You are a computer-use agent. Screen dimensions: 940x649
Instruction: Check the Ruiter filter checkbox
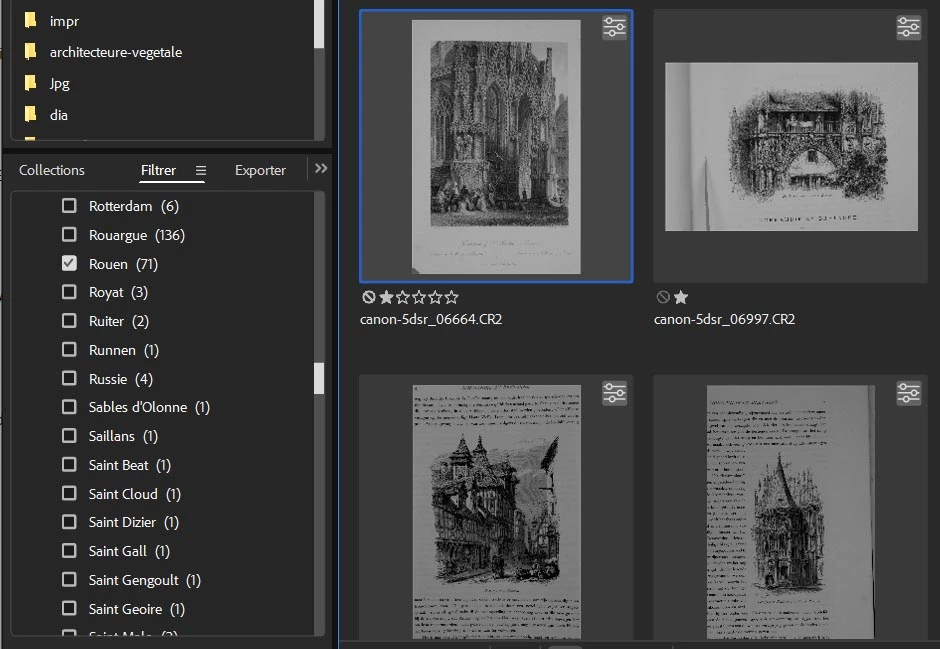tap(69, 321)
